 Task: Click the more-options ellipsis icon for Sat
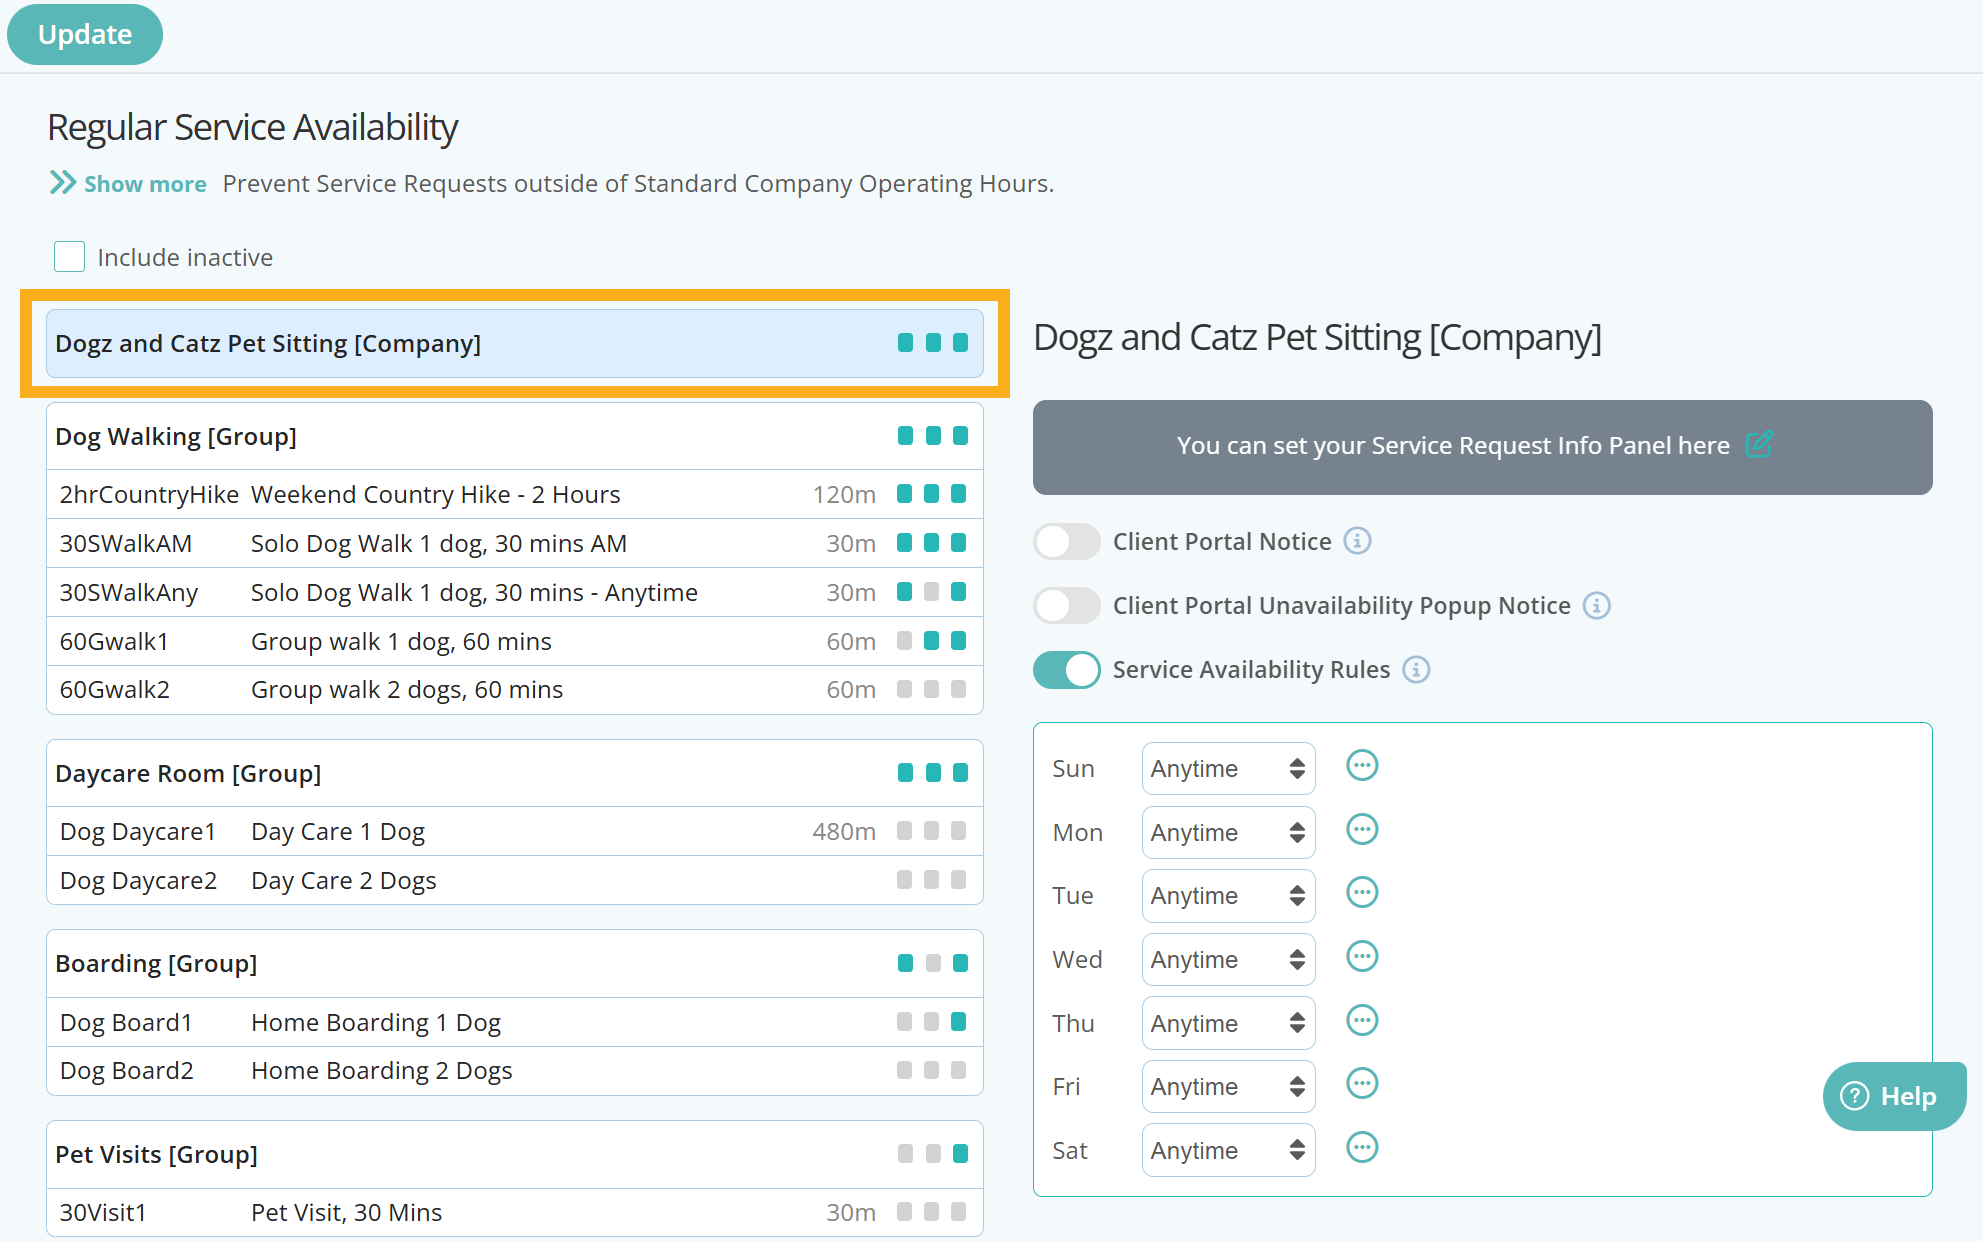pyautogui.click(x=1362, y=1147)
